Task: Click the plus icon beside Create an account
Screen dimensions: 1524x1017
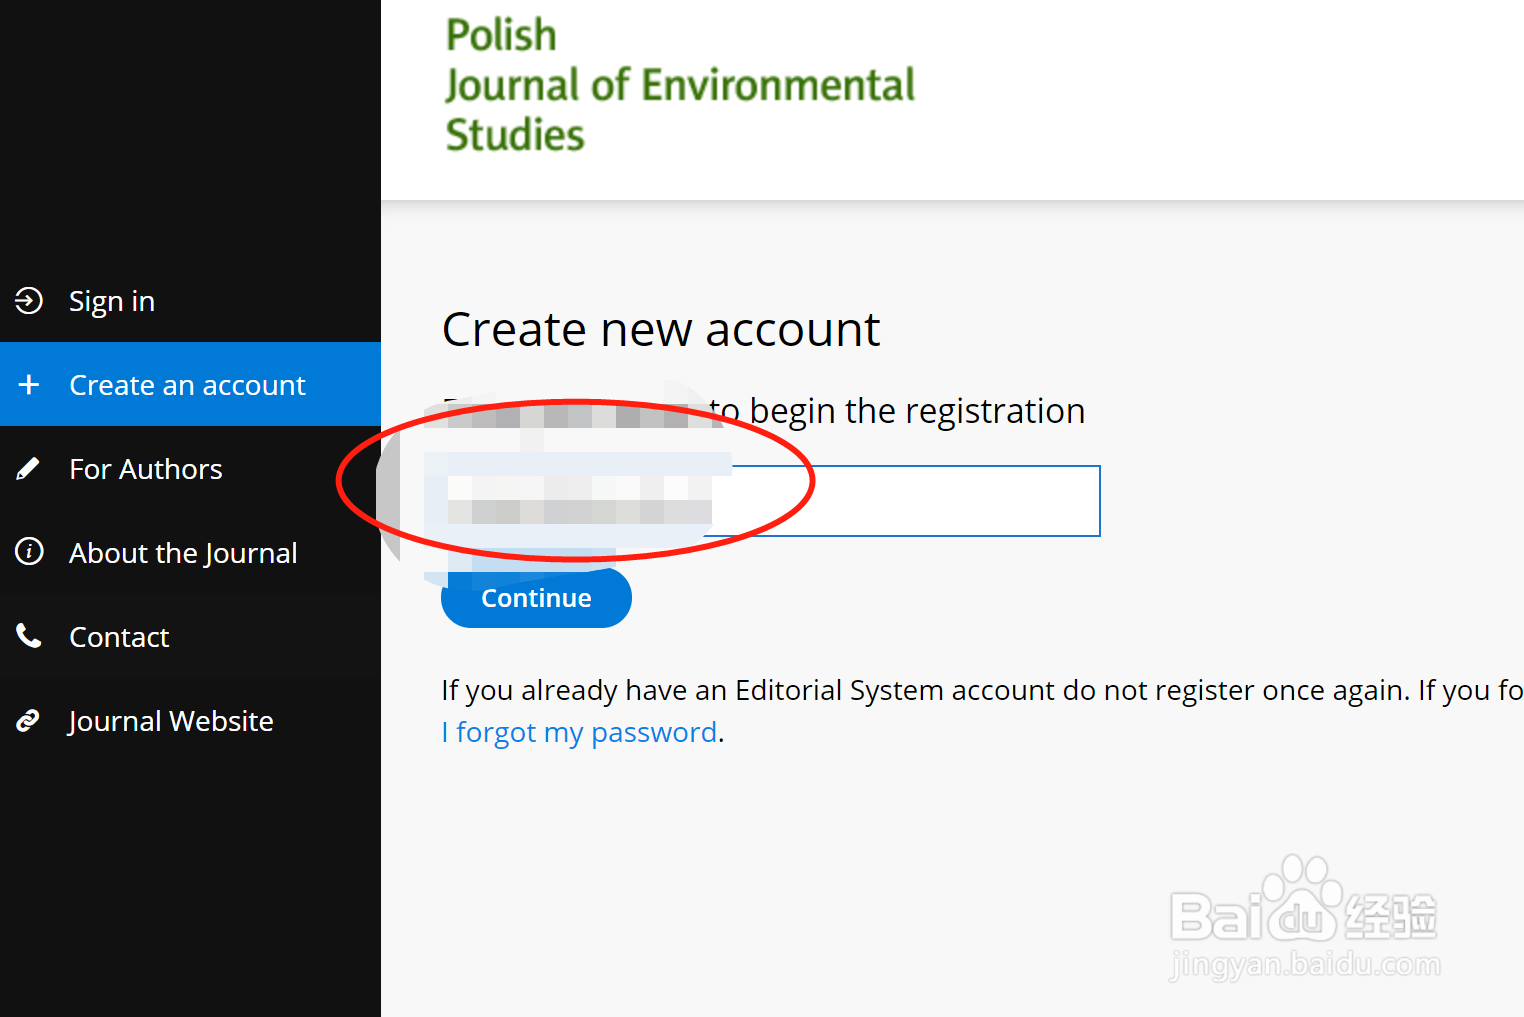Action: click(x=29, y=385)
